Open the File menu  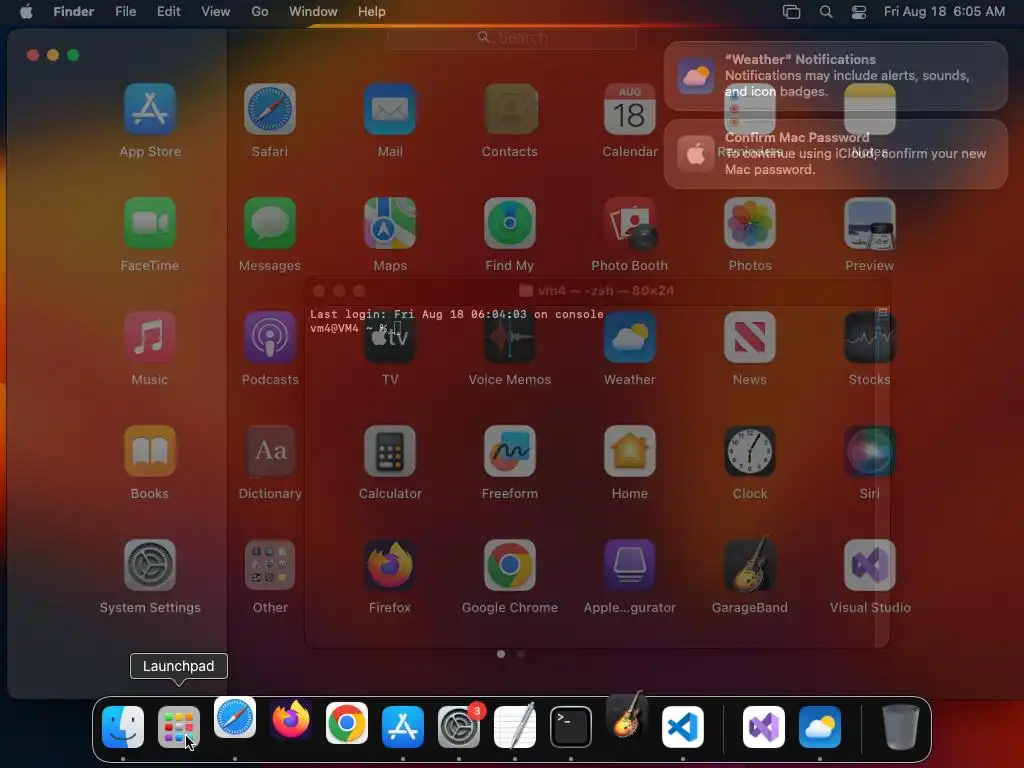pos(125,11)
